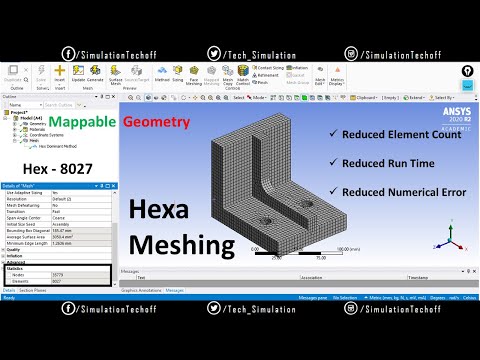The width and height of the screenshot is (480, 360).
Task: Click the Face Meshing icon
Action: click(x=194, y=71)
